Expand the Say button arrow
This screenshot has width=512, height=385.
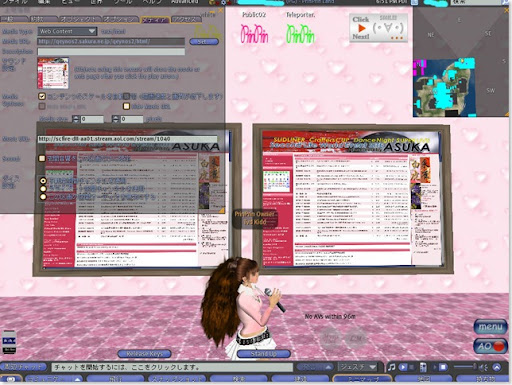[x=328, y=367]
